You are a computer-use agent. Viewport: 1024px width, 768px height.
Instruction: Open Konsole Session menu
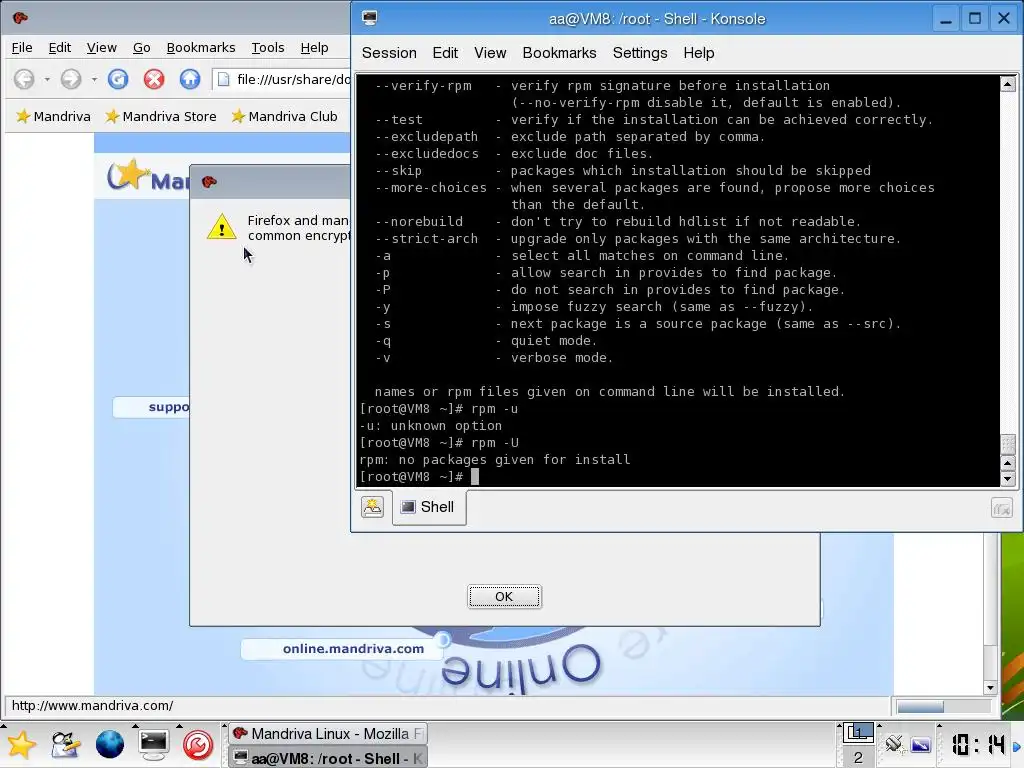[389, 53]
